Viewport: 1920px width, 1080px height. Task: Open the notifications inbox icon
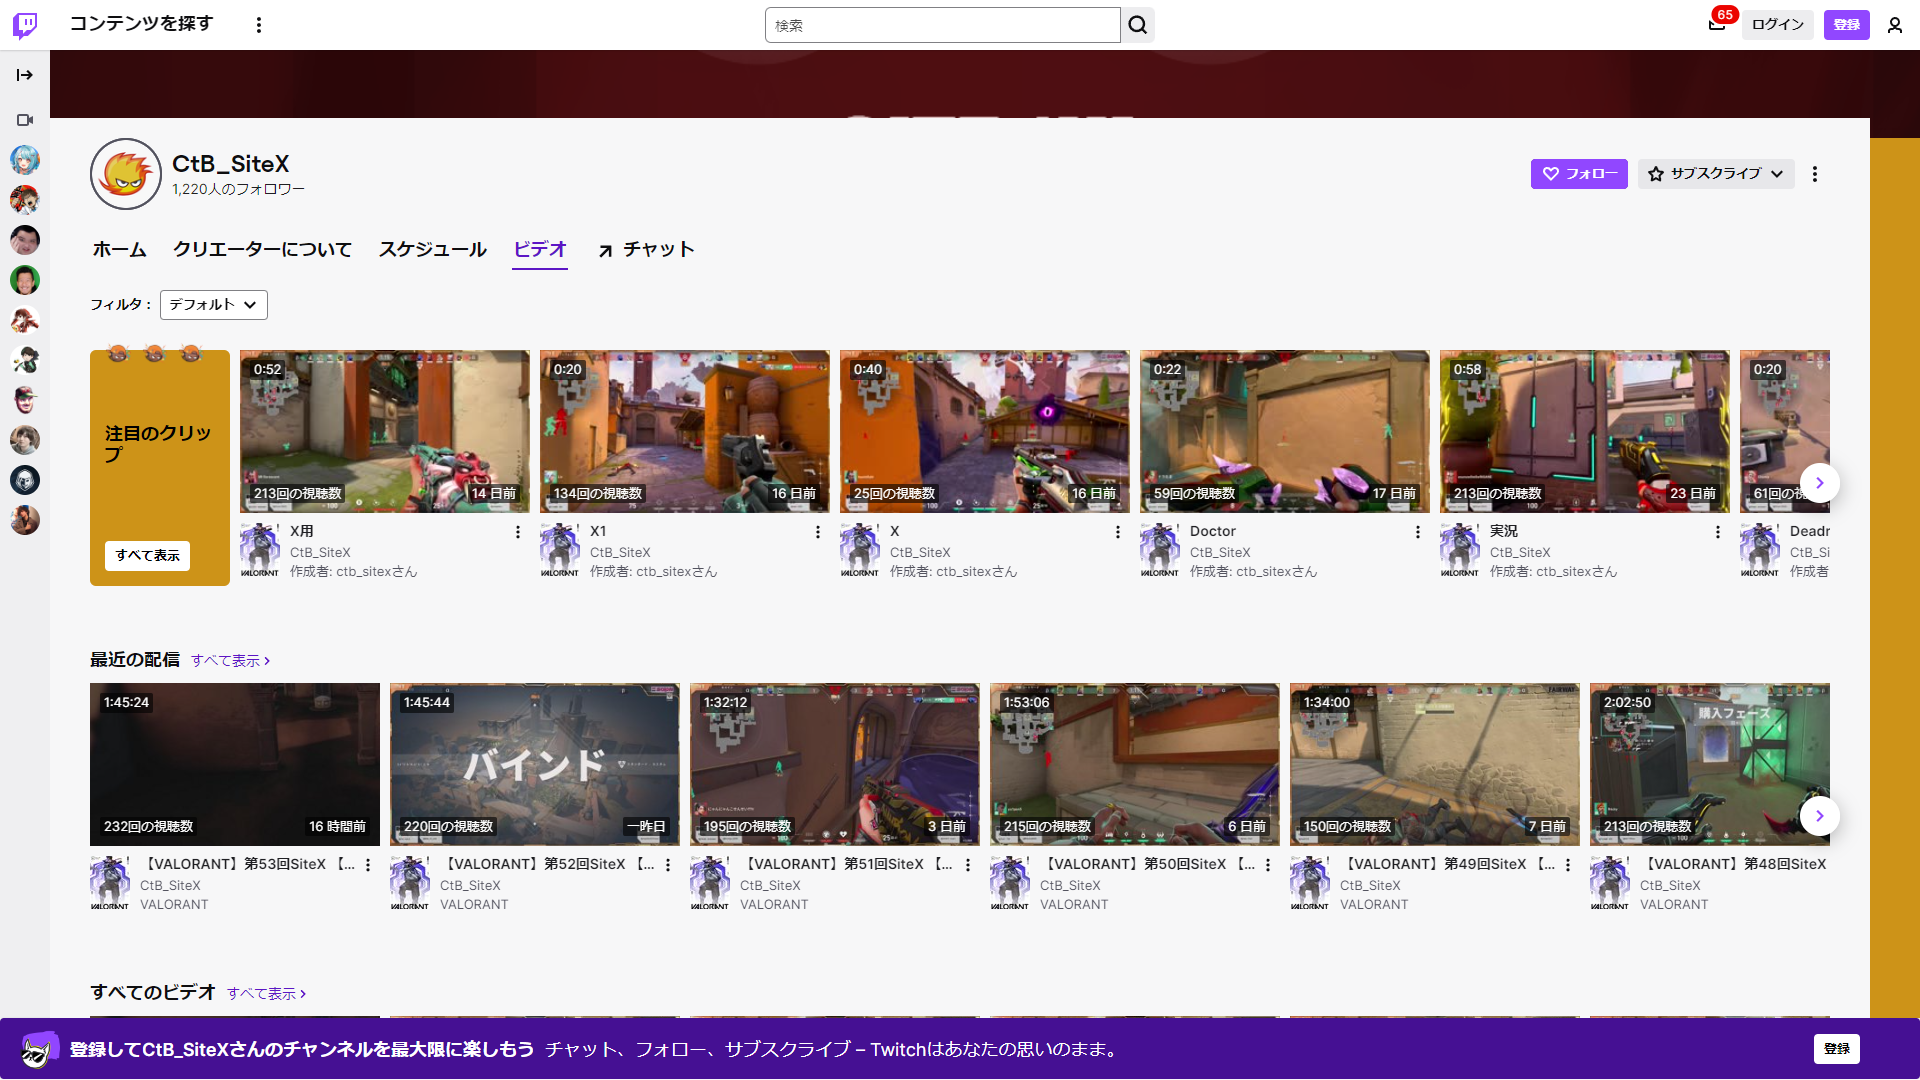tap(1717, 25)
